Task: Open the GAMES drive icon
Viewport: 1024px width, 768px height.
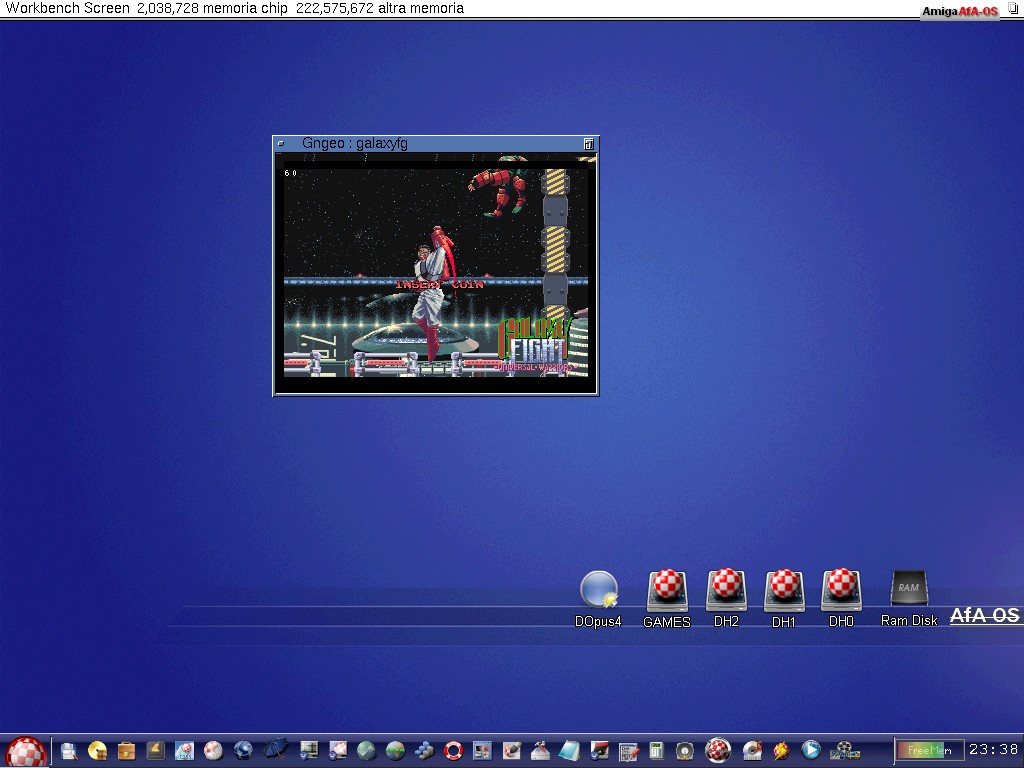Action: [667, 591]
